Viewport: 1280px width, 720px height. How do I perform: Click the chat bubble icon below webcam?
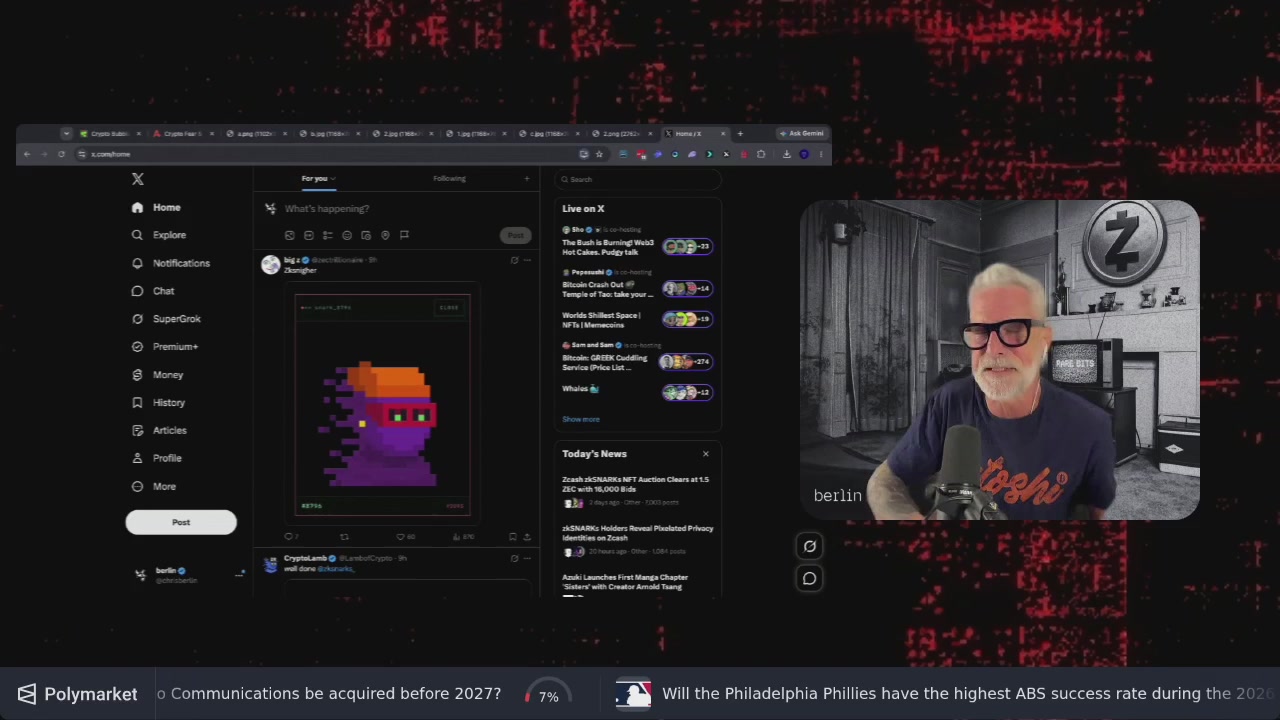click(x=810, y=579)
